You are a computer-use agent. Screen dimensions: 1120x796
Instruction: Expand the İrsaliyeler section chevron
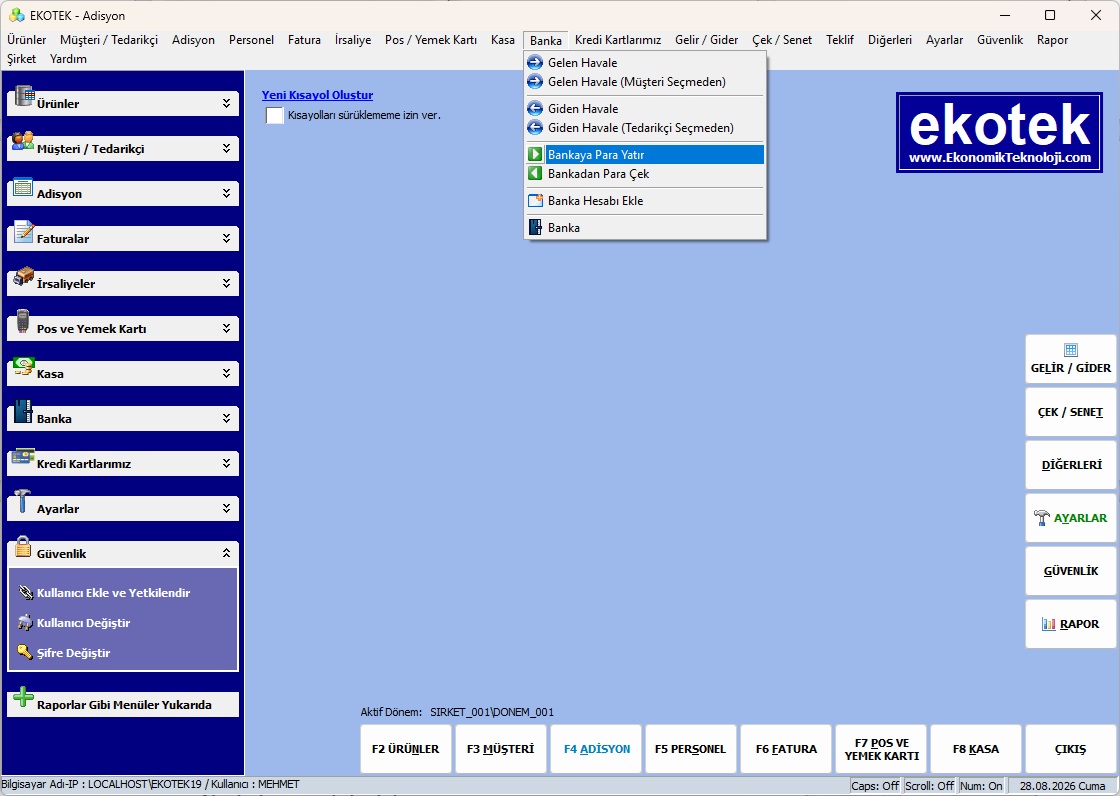[x=226, y=283]
